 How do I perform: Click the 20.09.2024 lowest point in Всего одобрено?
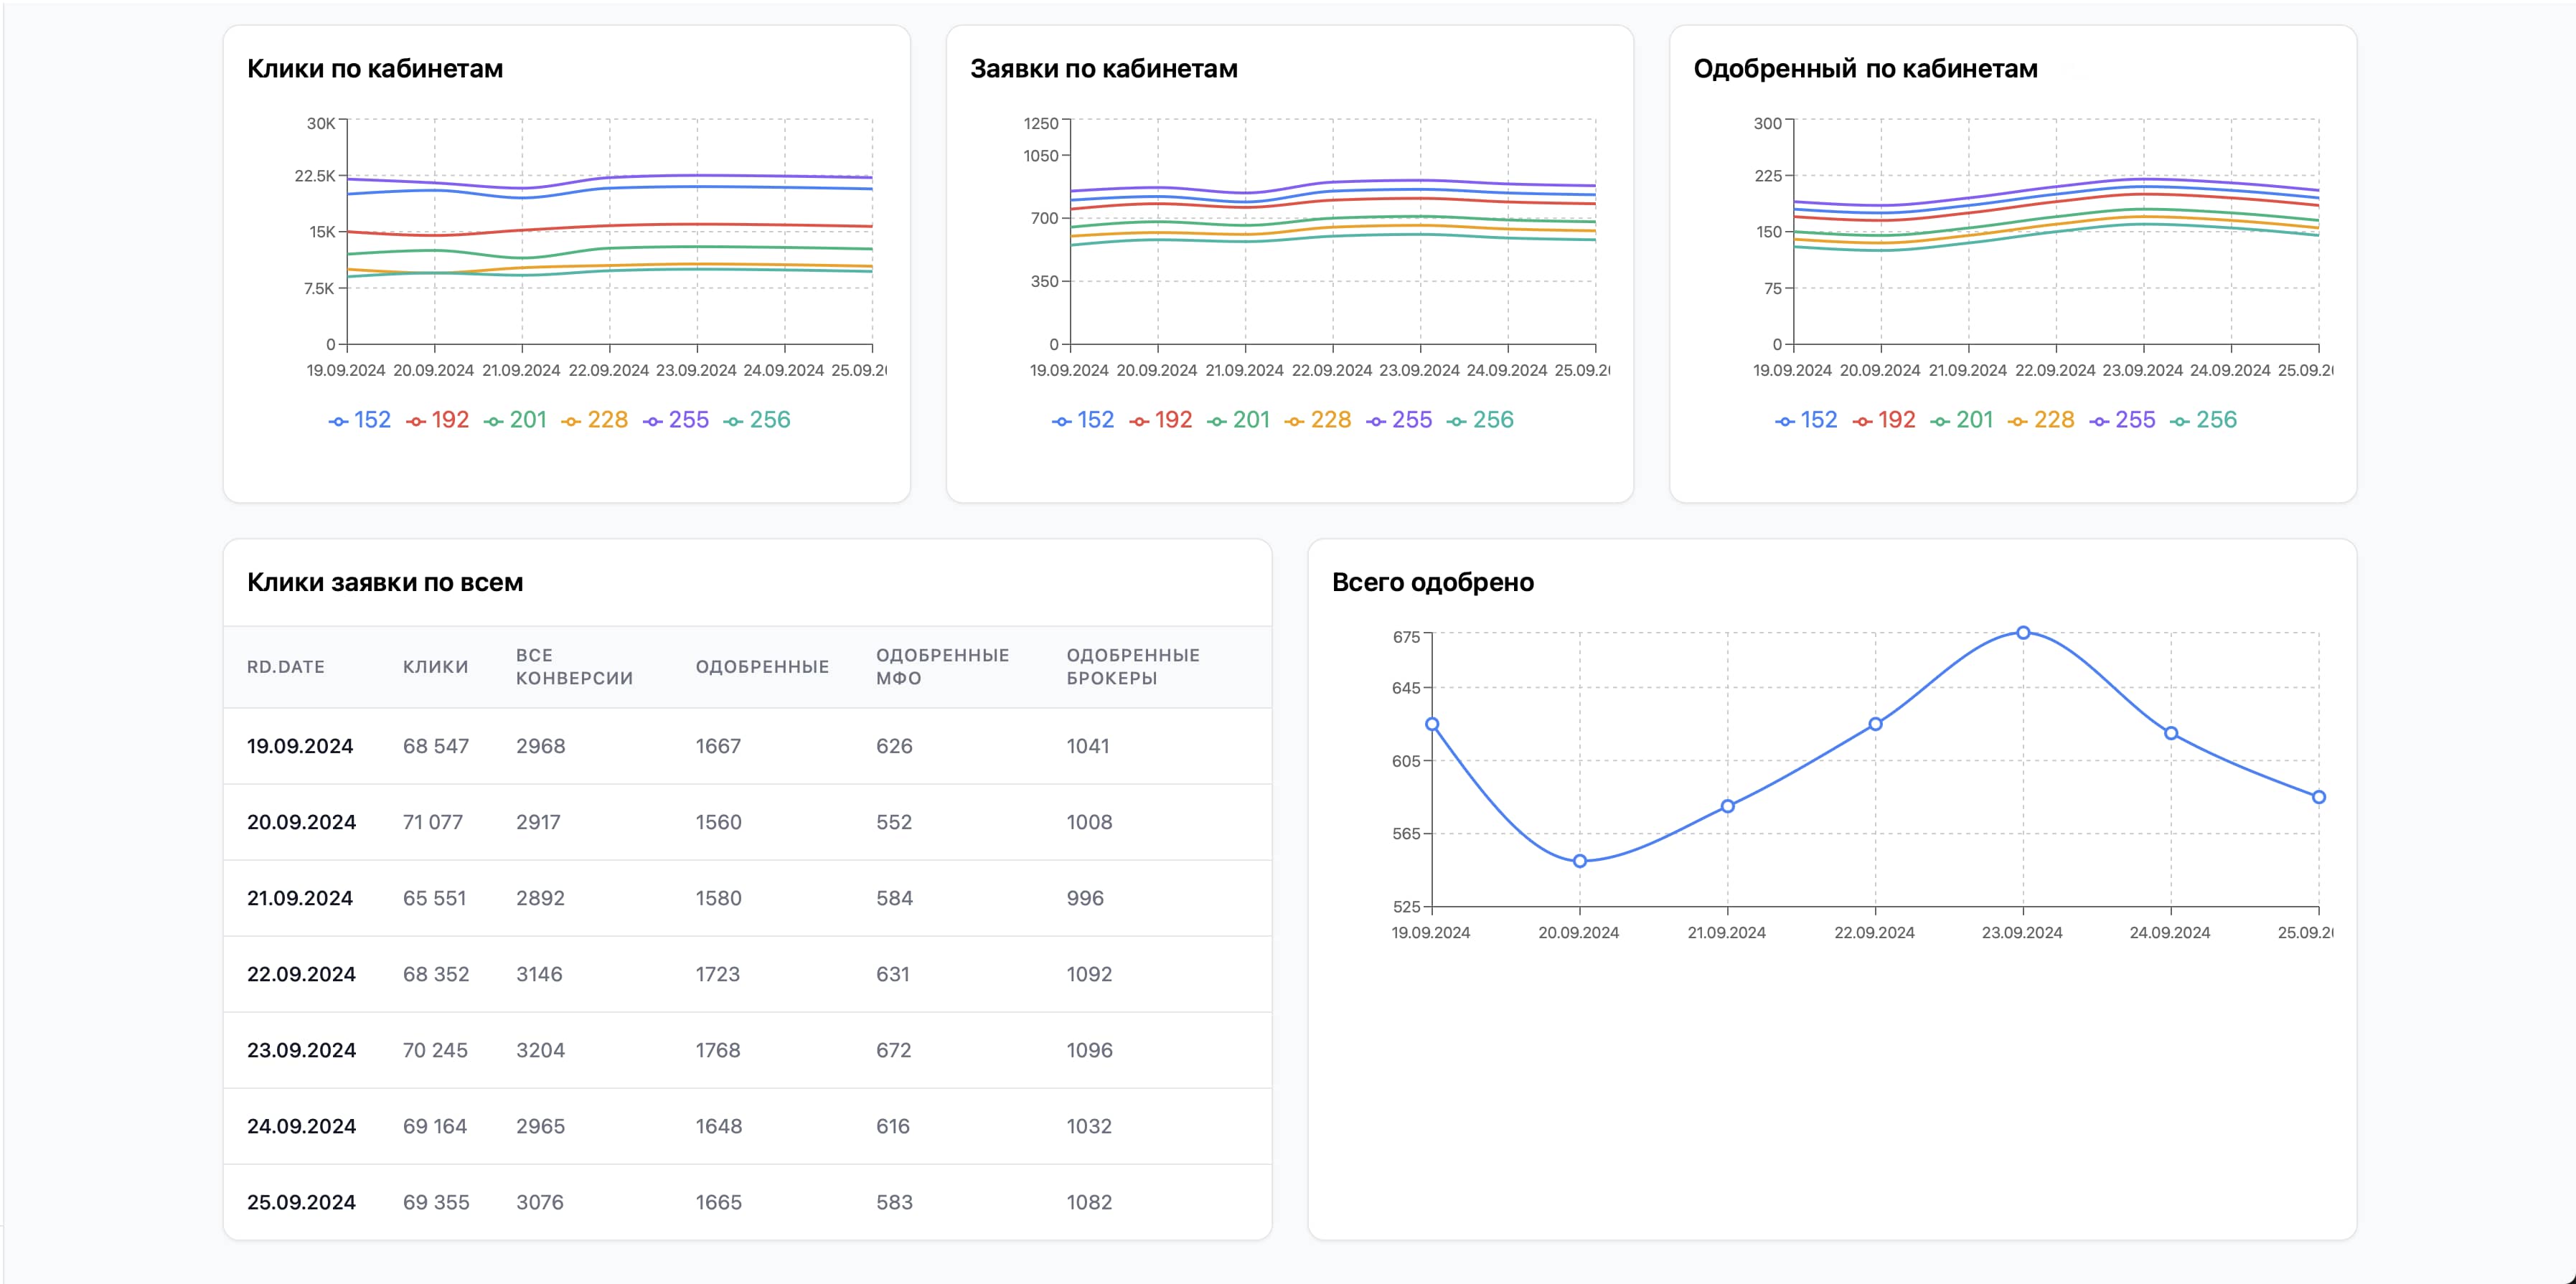[1580, 861]
